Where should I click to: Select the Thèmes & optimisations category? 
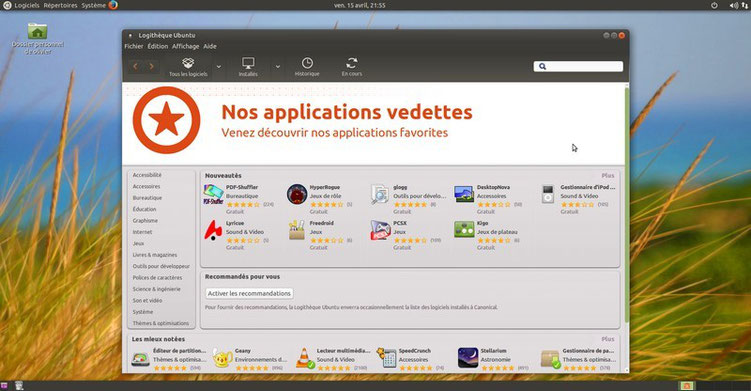[160, 323]
